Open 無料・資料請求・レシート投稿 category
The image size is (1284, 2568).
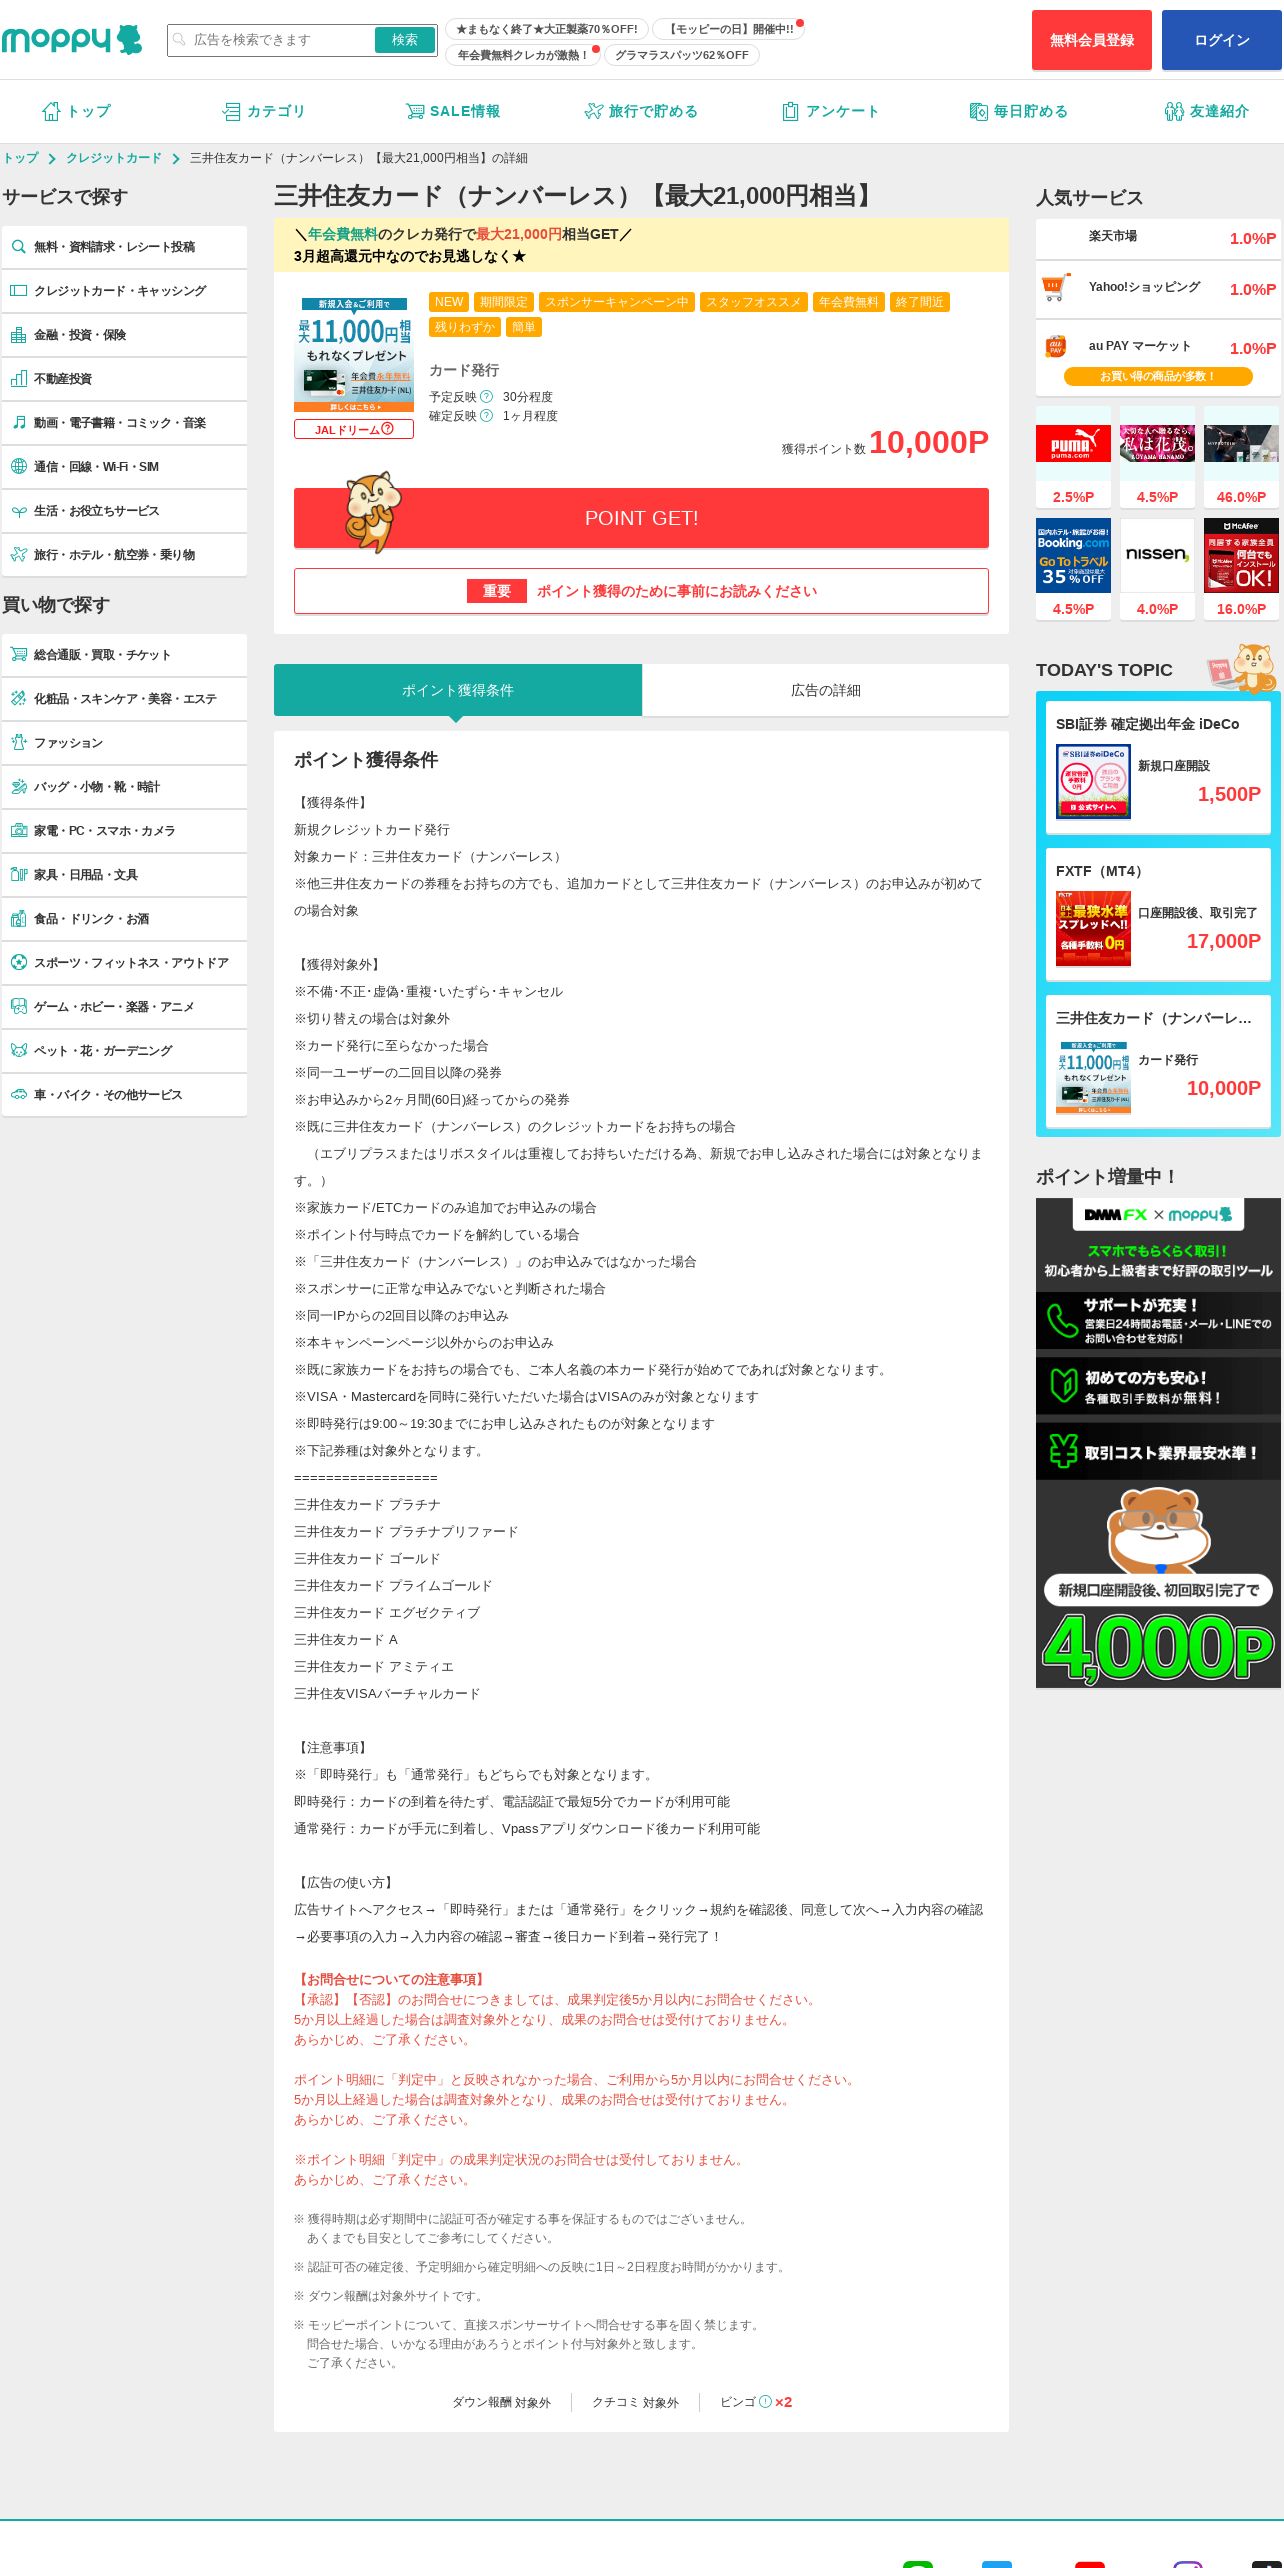[x=124, y=247]
